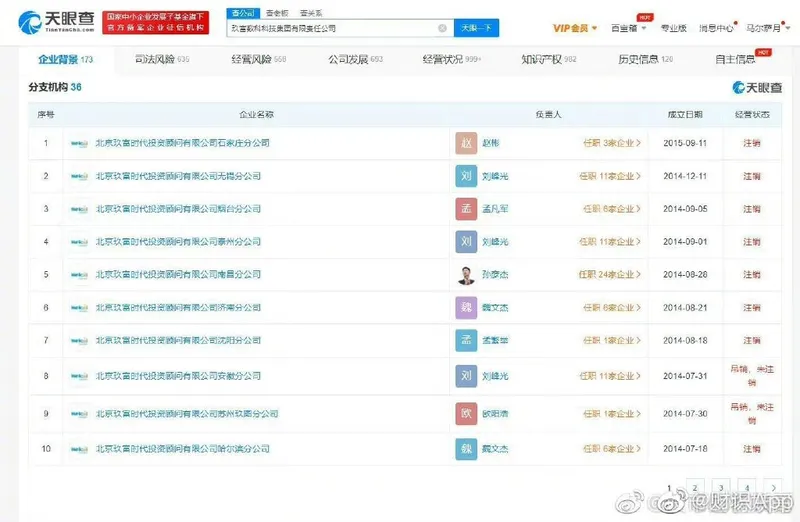
Task: Click the 吊销，未注销 status in 安徽分公司 row
Action: [752, 376]
